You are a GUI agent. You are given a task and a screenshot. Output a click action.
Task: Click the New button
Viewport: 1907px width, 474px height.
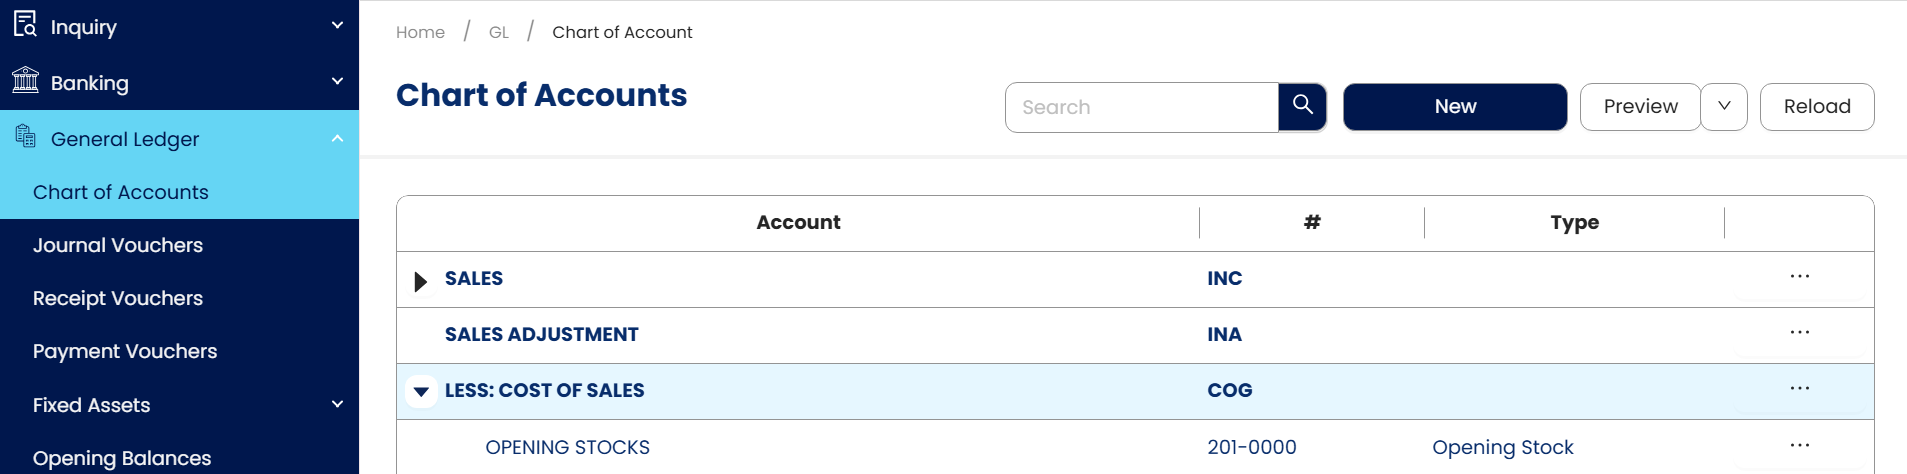pyautogui.click(x=1455, y=106)
